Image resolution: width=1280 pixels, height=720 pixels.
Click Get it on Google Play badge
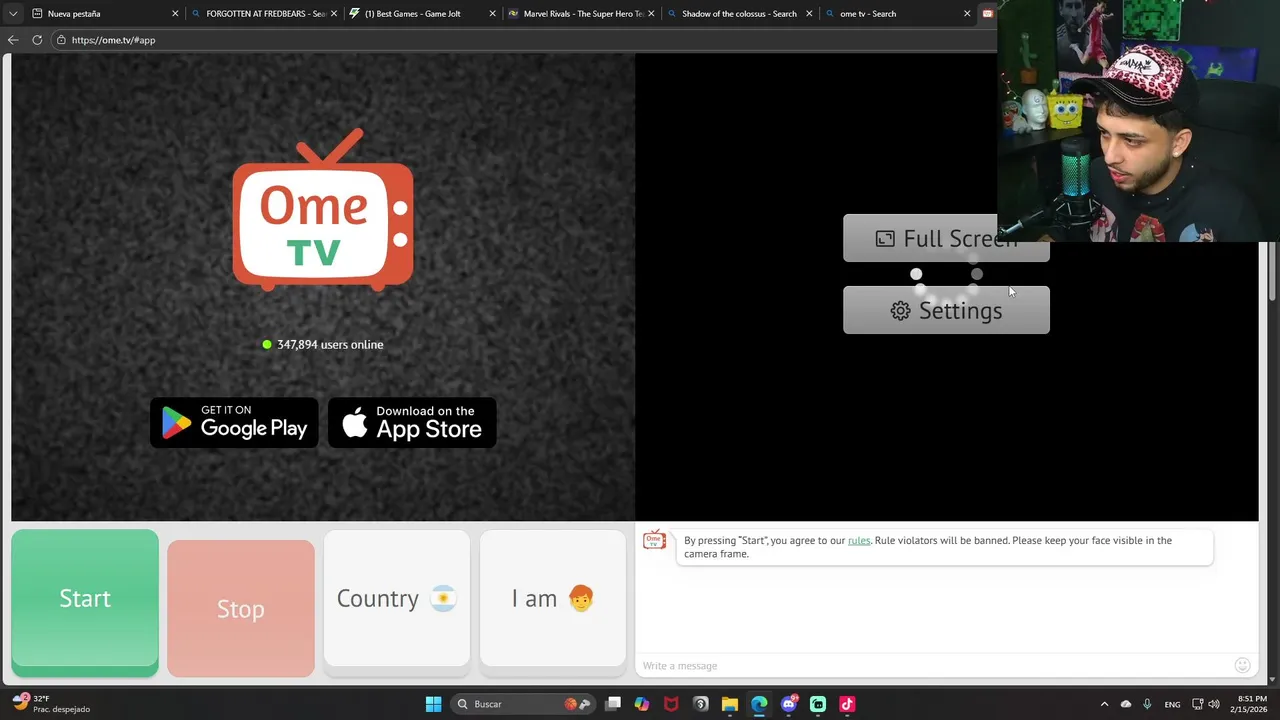[234, 422]
